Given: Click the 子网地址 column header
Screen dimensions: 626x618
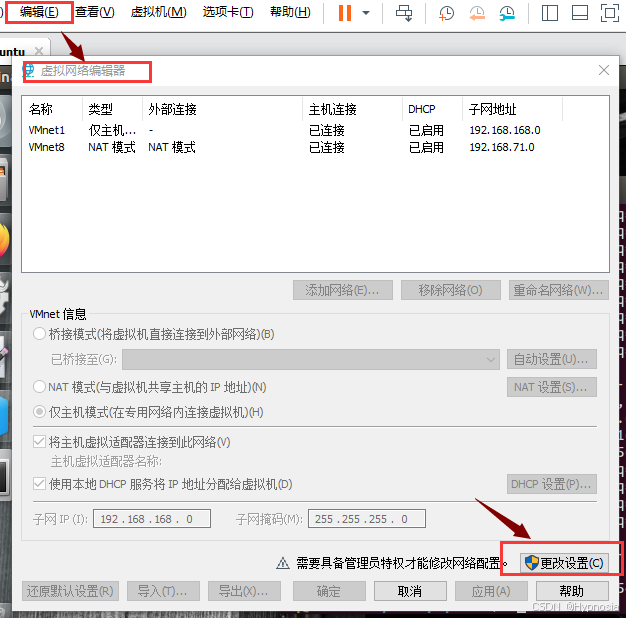Looking at the screenshot, I should coord(513,109).
